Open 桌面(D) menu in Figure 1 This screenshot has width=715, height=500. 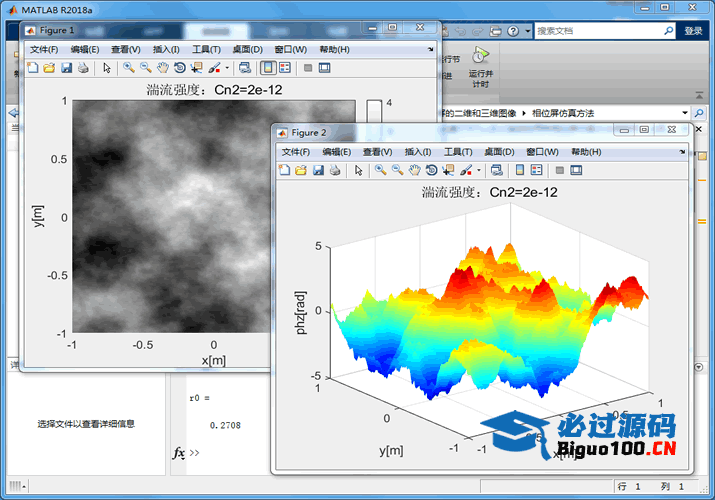pyautogui.click(x=248, y=49)
